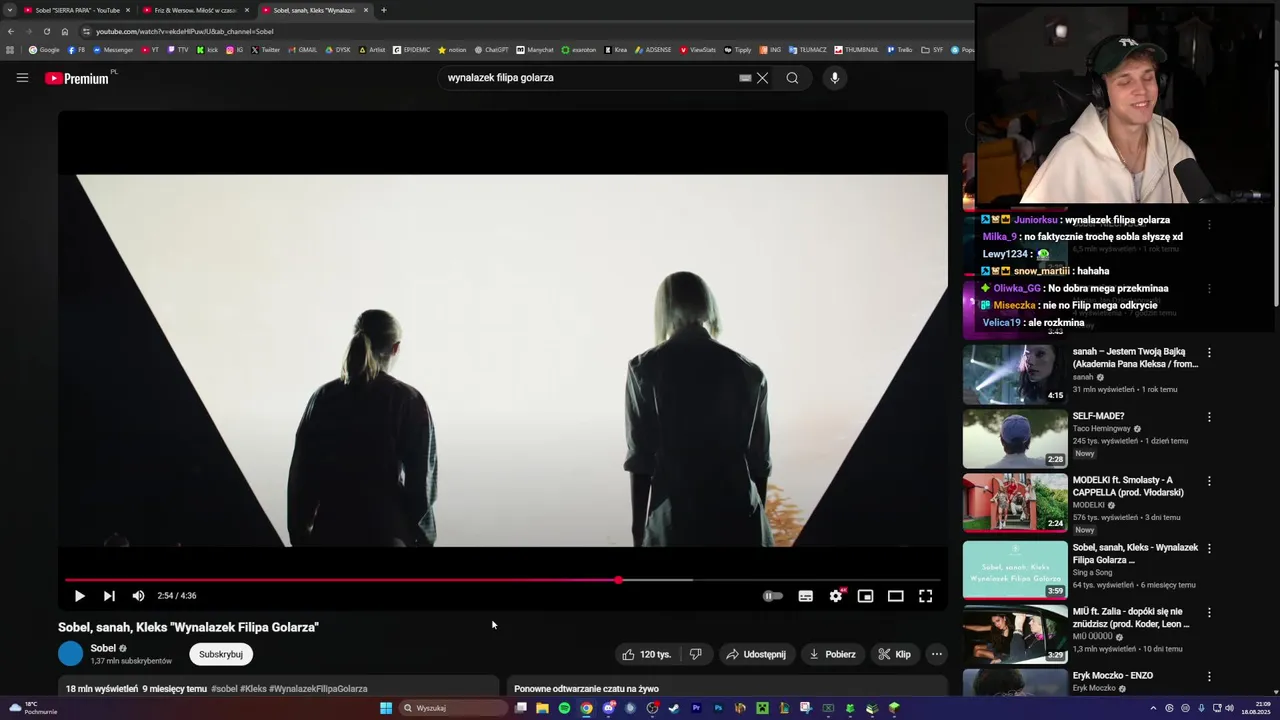Toggle subtitles/closed captions
This screenshot has height=720, width=1280.
point(805,596)
